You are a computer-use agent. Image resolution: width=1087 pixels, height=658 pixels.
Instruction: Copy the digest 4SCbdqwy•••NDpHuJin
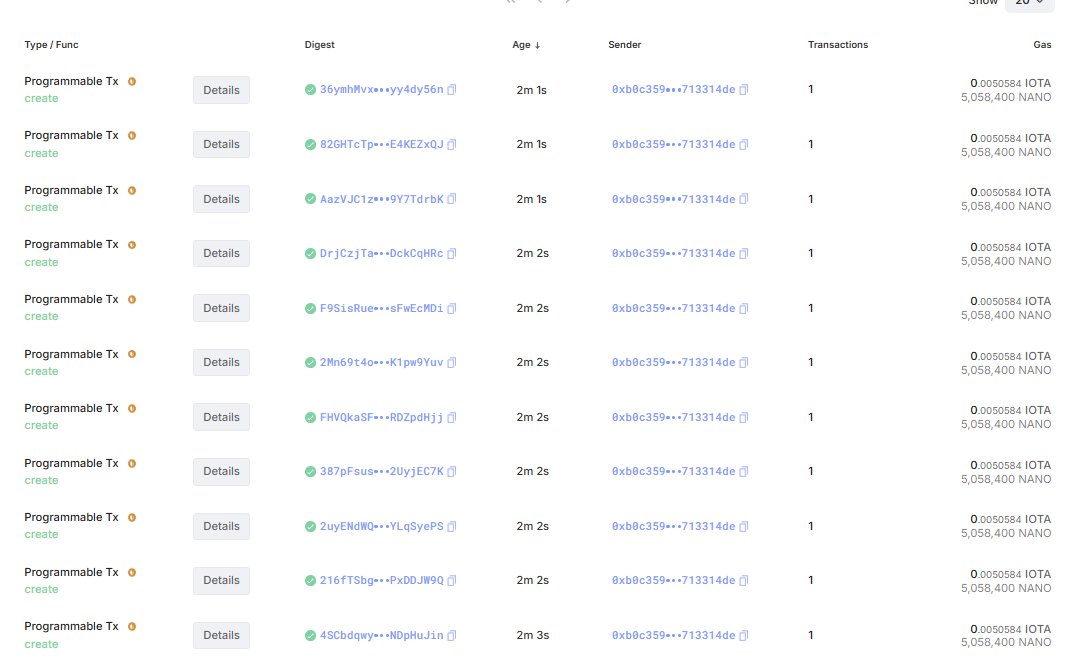(452, 635)
